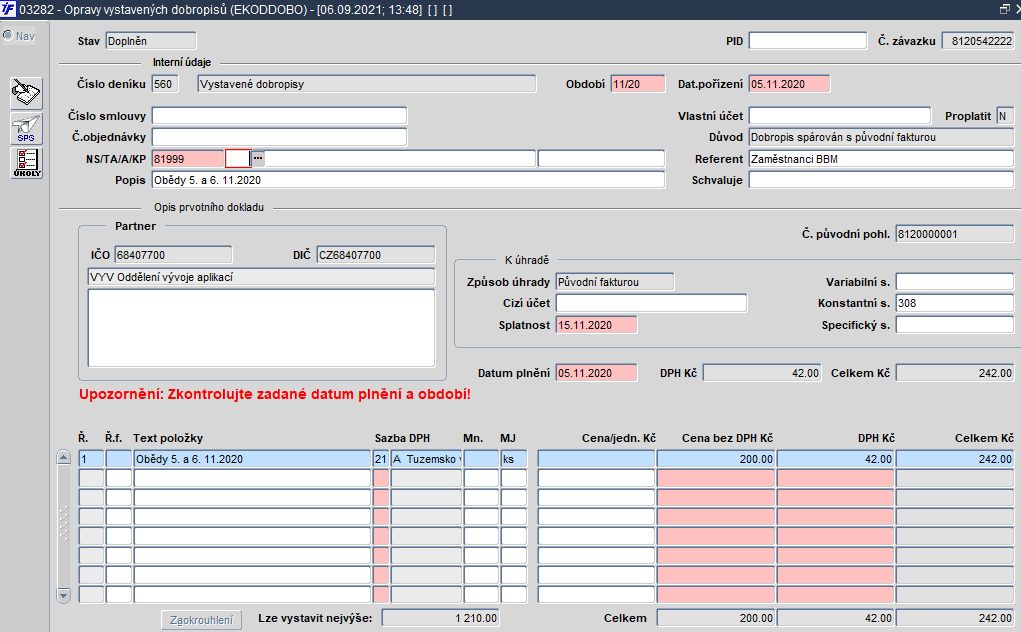Open the NS/TA/A/KP lookup ellipsis button

tap(258, 158)
